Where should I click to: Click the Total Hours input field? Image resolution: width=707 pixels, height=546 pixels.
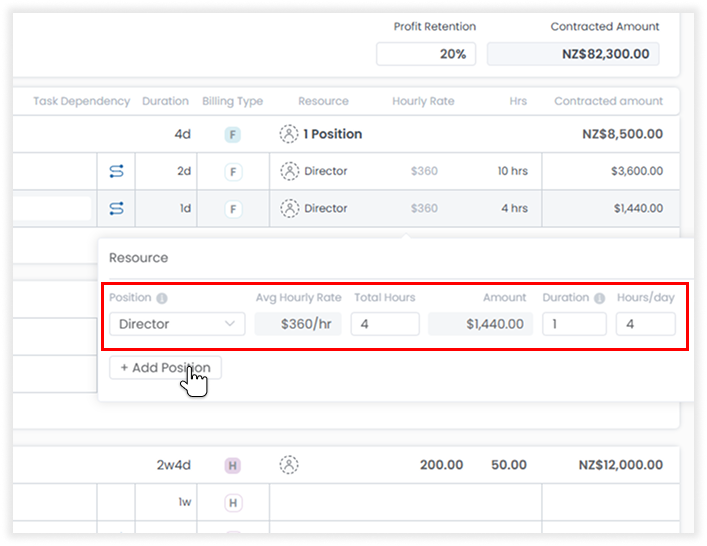pos(385,324)
